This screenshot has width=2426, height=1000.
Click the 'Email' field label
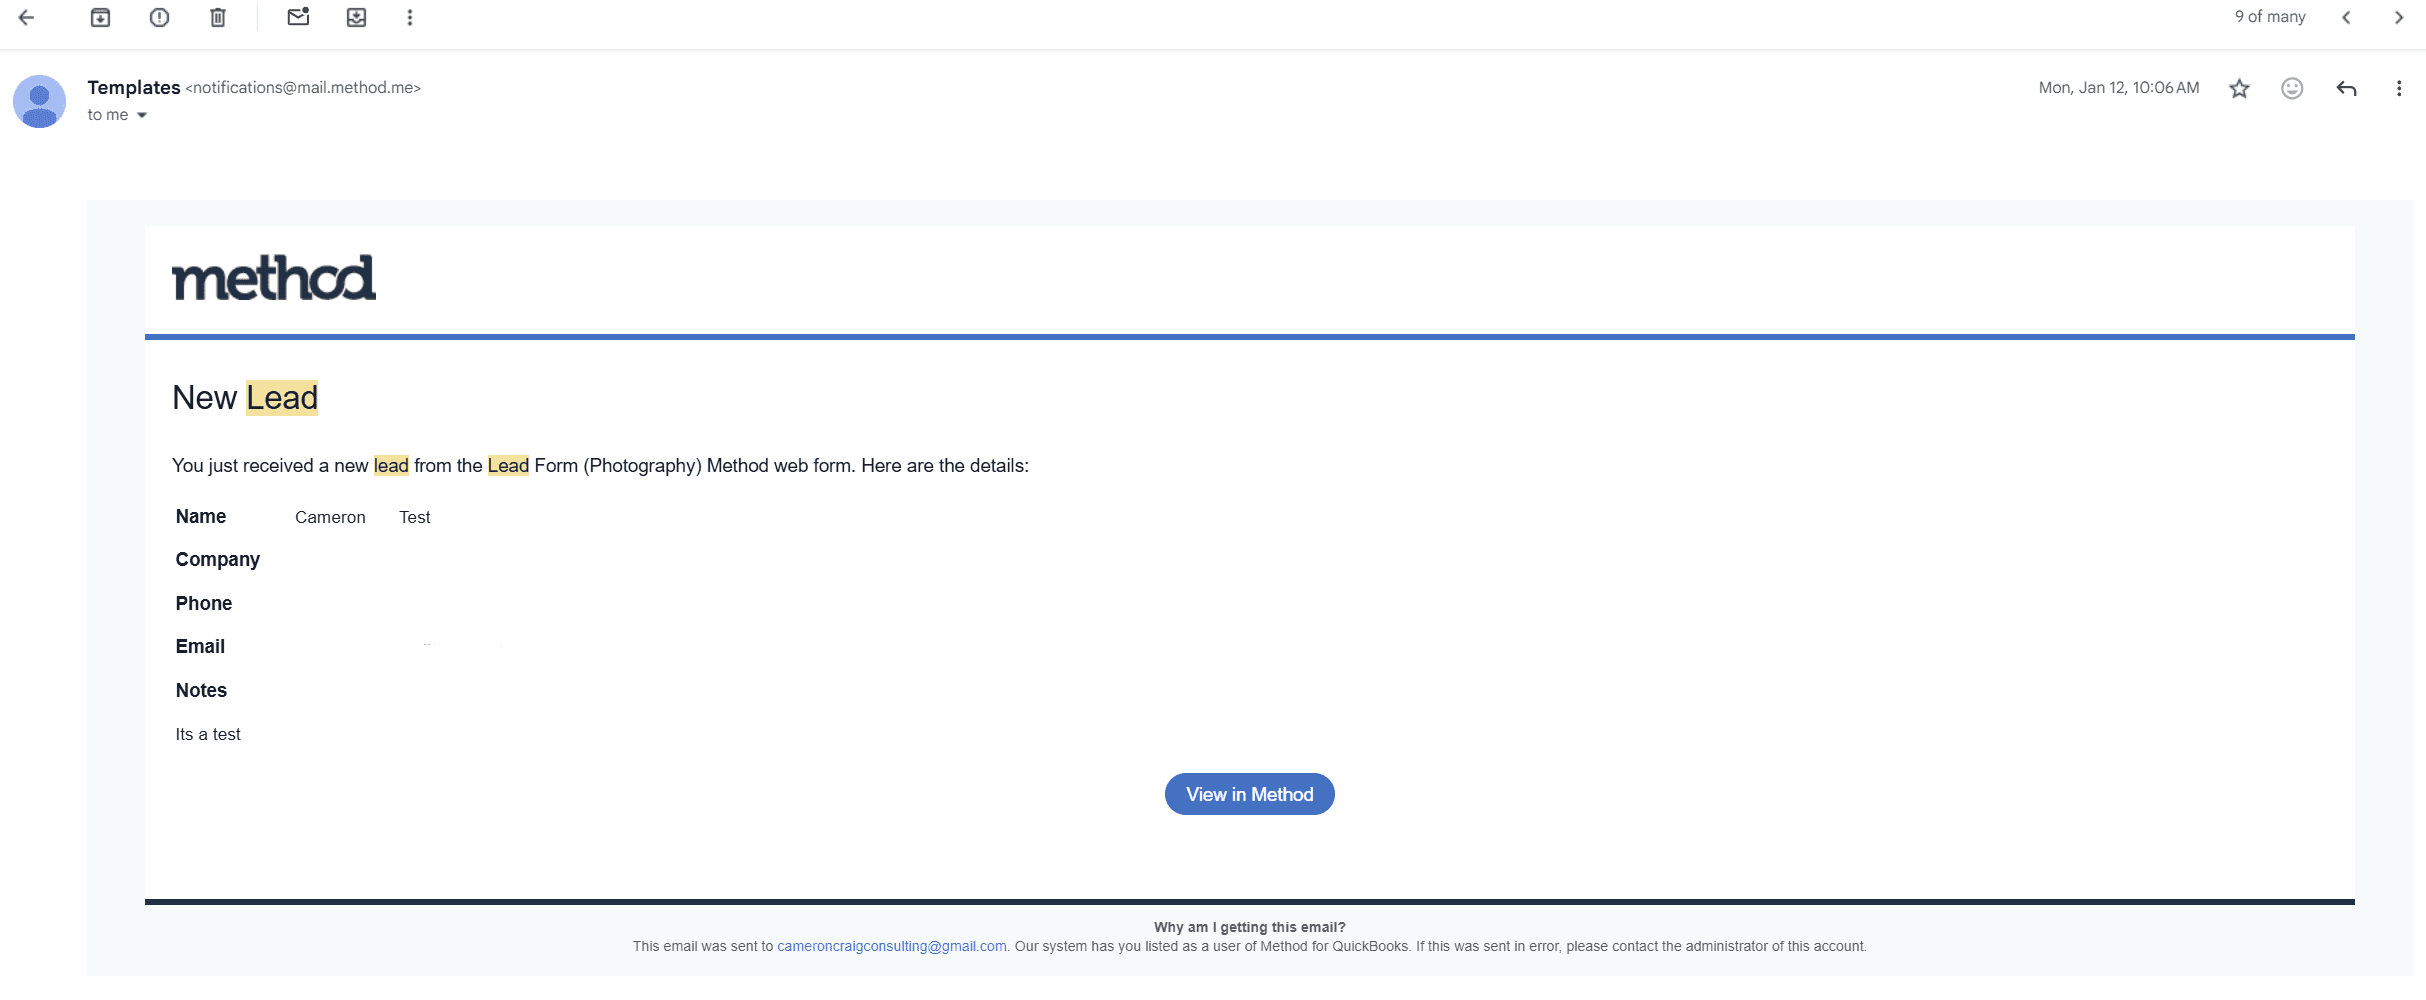tap(200, 646)
